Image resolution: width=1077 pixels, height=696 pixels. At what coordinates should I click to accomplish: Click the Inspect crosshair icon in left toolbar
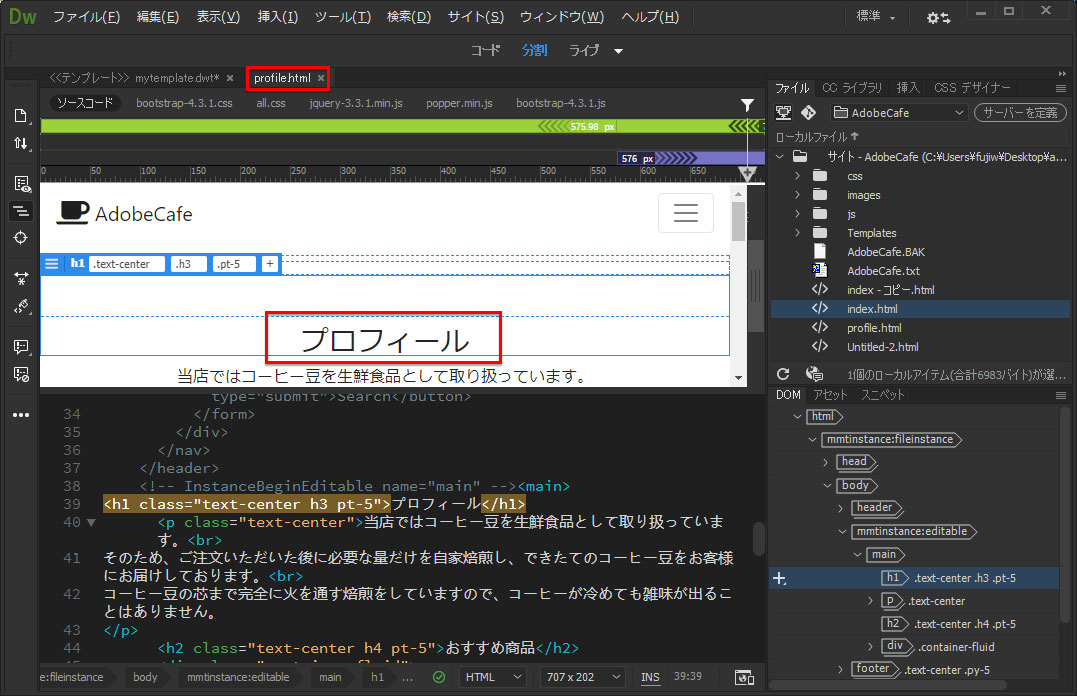tap(21, 237)
